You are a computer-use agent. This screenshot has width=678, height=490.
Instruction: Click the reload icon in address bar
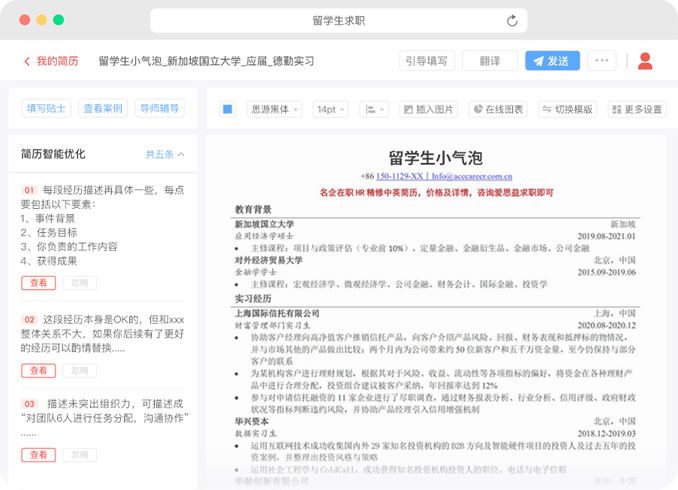(x=513, y=20)
